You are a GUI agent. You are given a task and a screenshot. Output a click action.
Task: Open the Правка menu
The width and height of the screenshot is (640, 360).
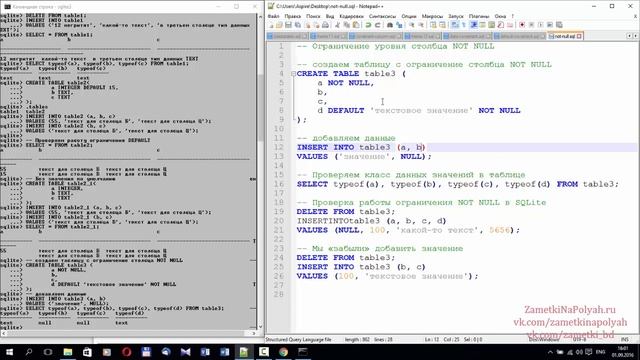click(x=292, y=16)
